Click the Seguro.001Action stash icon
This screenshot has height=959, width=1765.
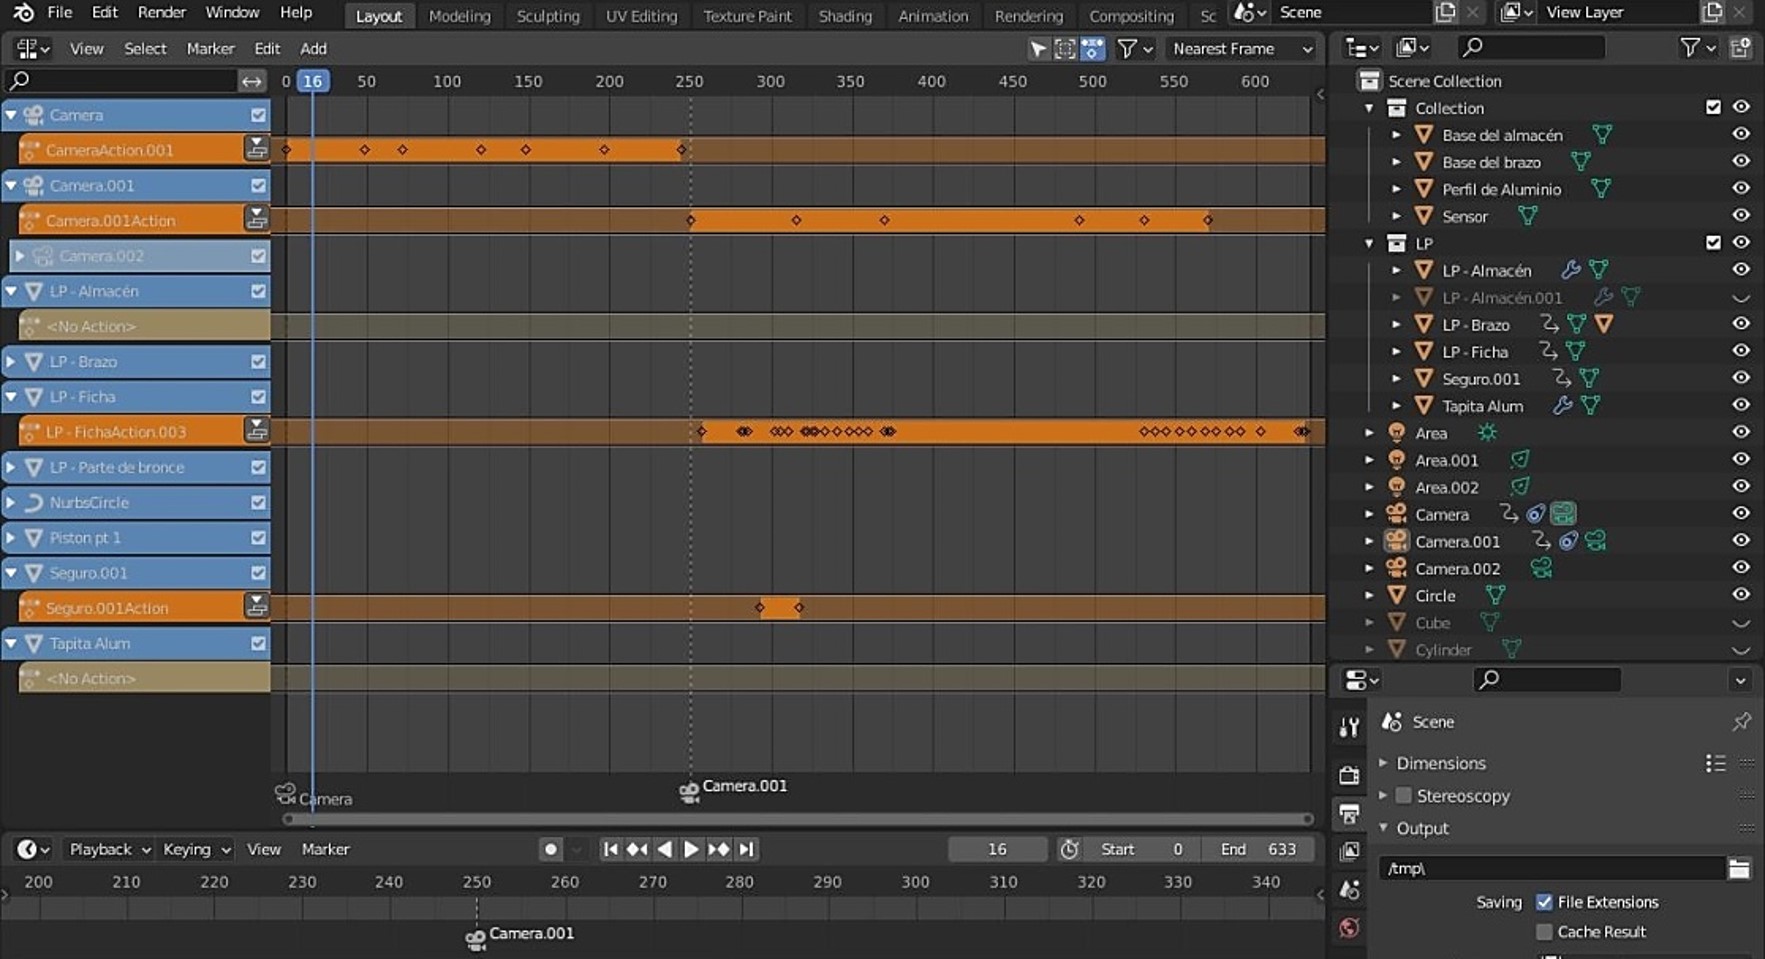(256, 607)
